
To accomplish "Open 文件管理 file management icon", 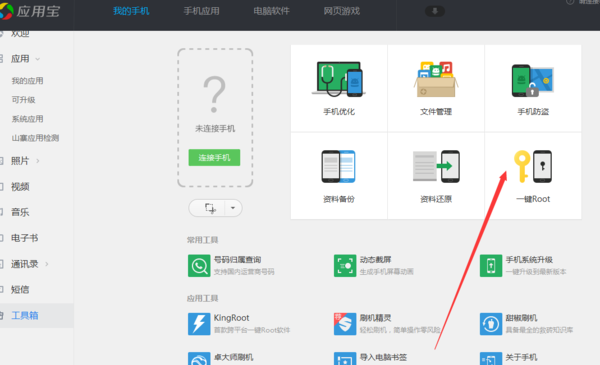I will [x=436, y=79].
